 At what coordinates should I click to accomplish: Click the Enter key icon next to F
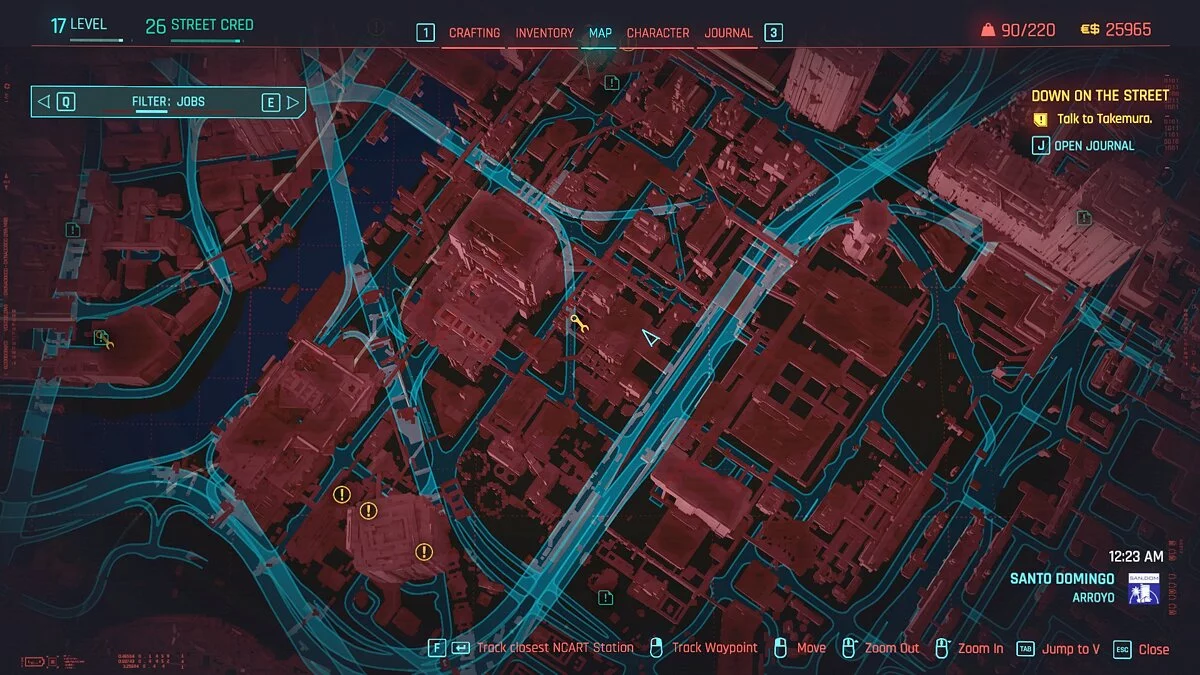pyautogui.click(x=461, y=648)
